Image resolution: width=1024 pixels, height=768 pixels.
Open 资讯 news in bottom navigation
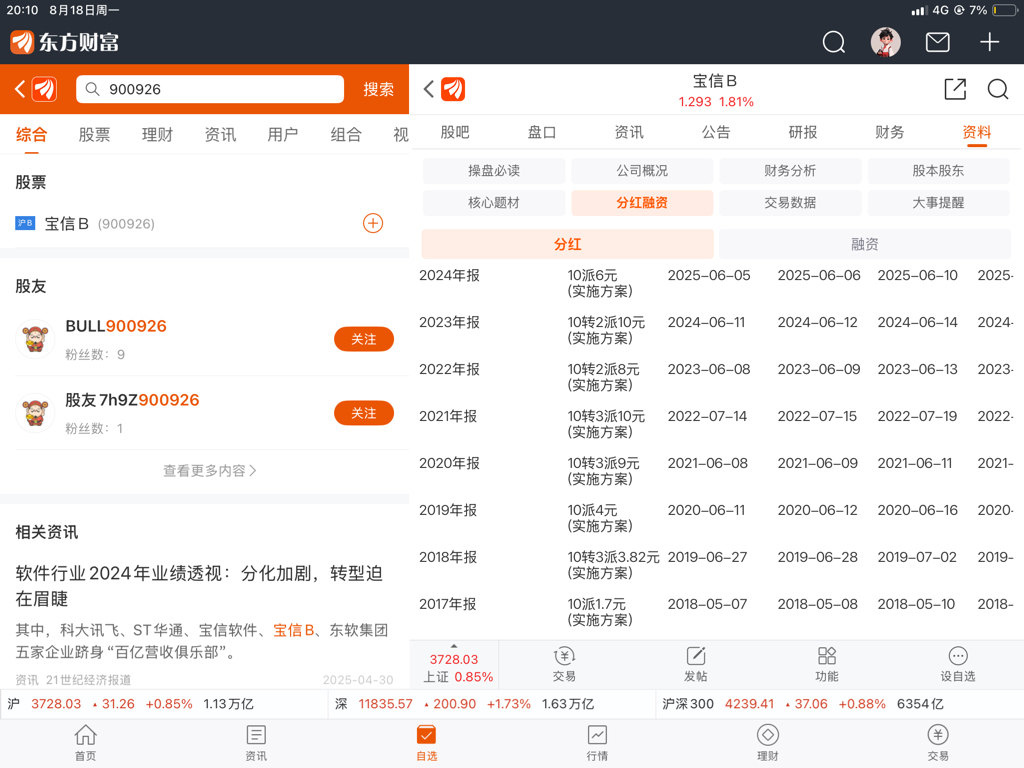click(x=256, y=743)
